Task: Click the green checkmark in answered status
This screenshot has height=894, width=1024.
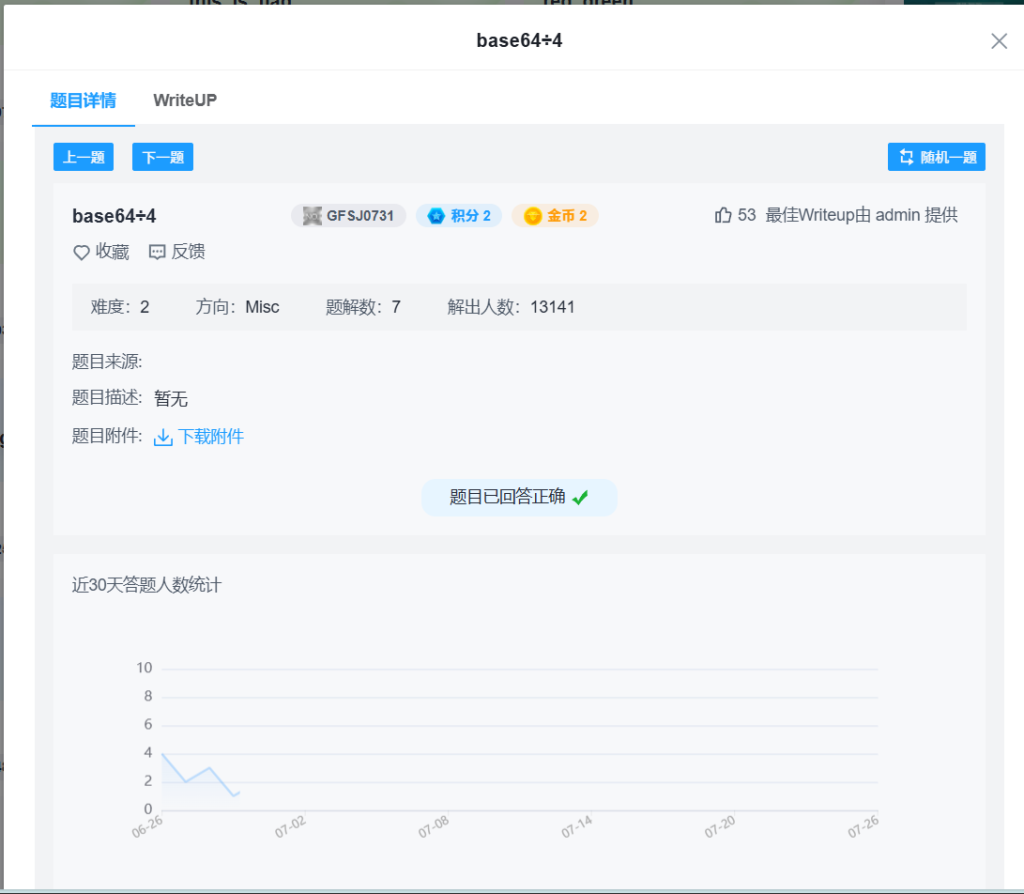Action: [x=580, y=497]
